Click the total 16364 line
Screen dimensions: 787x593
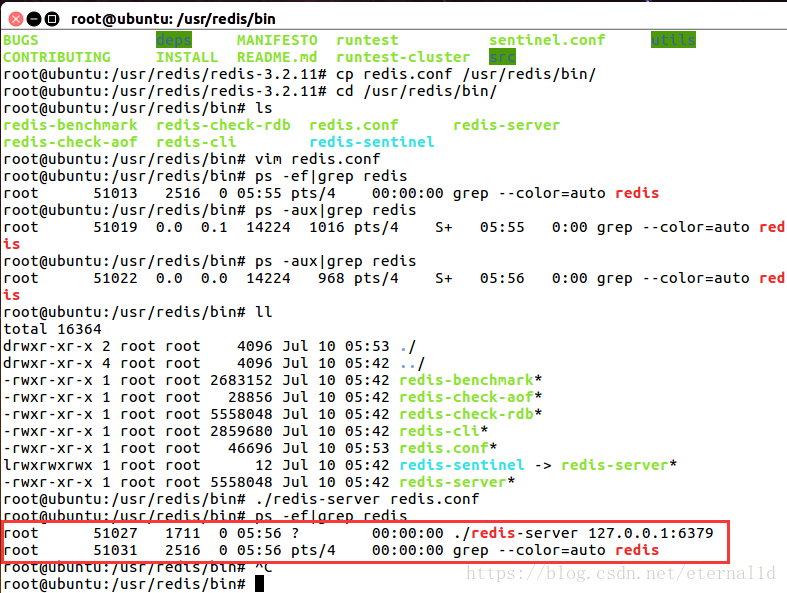[x=52, y=329]
